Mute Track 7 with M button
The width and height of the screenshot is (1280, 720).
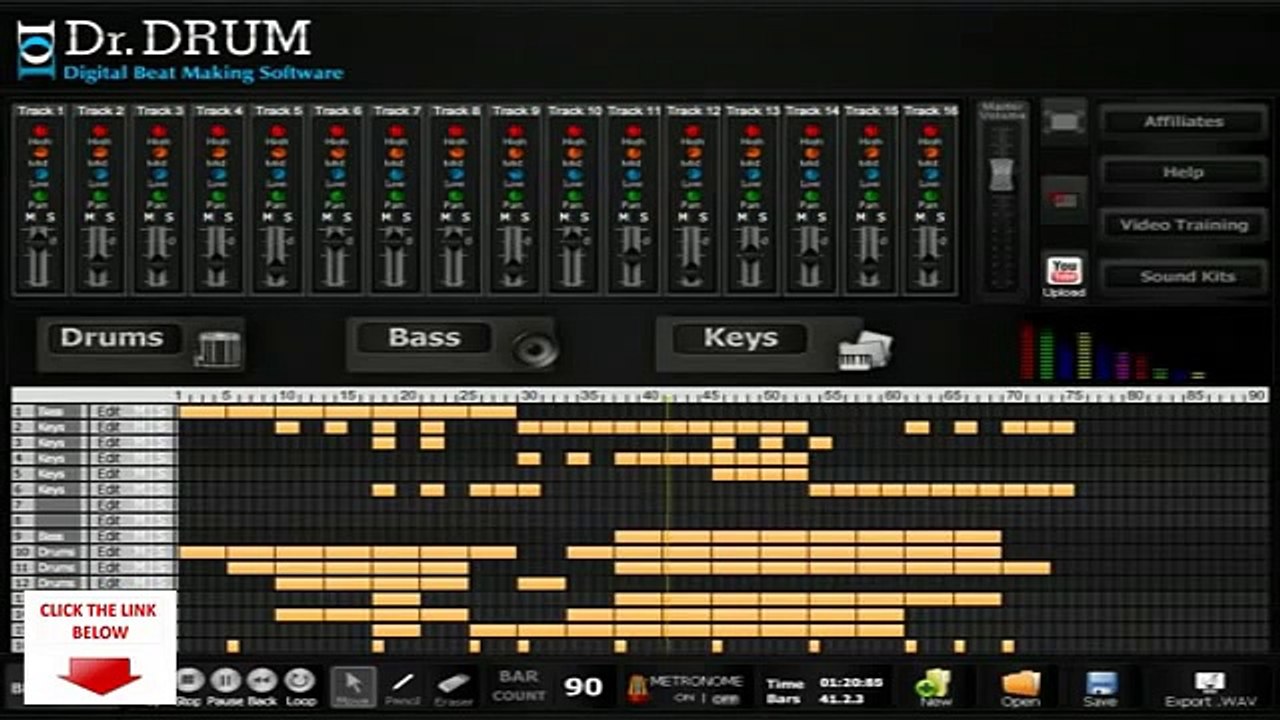(387, 218)
